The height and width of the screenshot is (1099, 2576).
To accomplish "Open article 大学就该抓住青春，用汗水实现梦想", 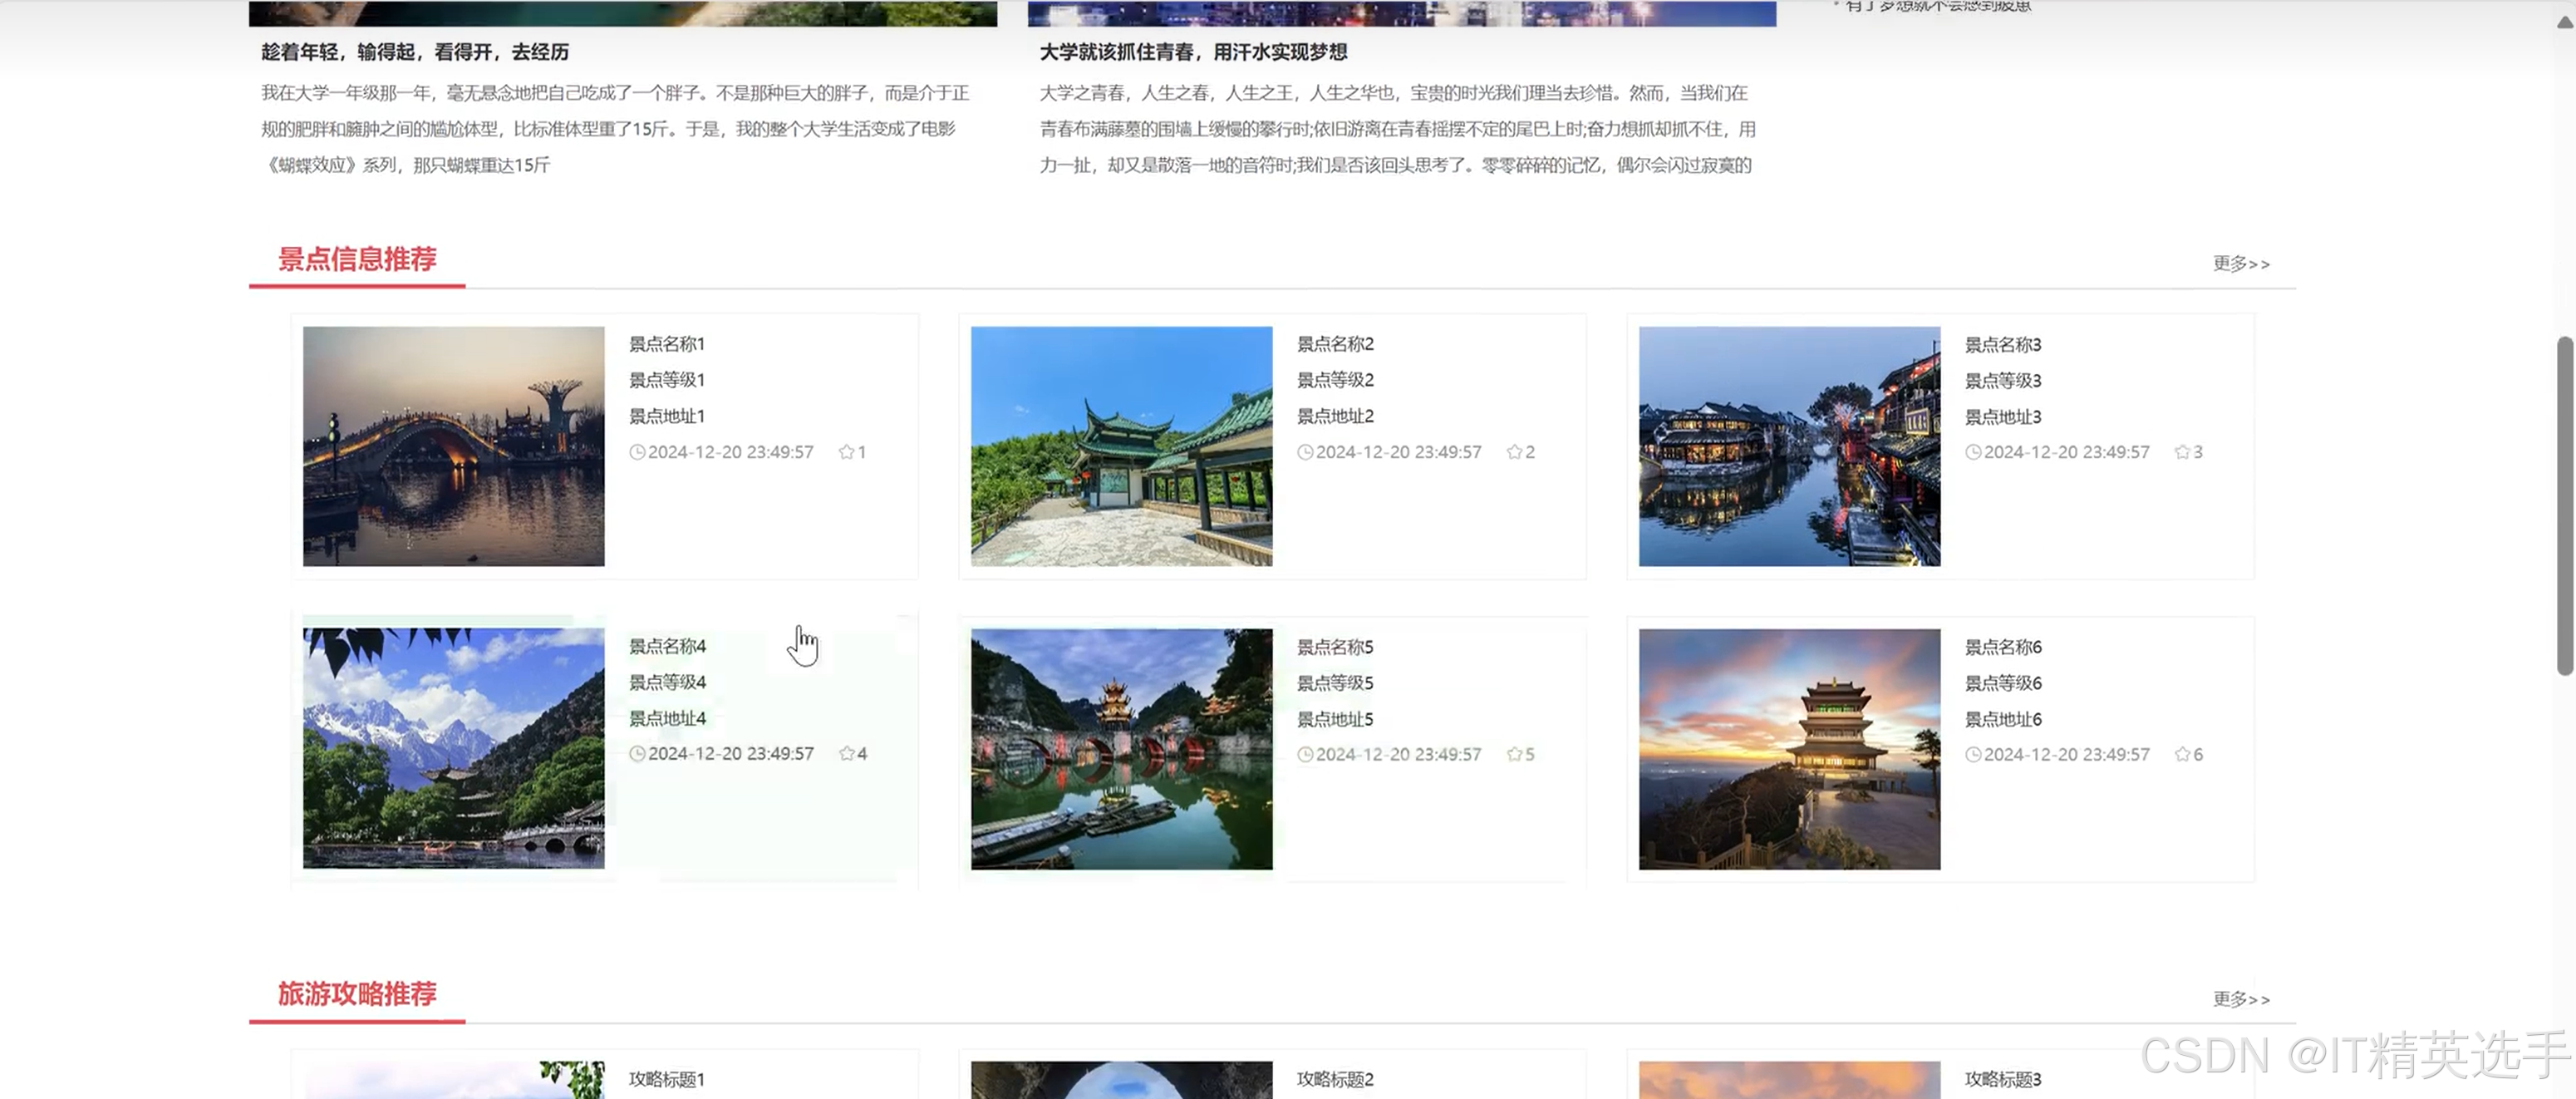I will (x=1193, y=52).
